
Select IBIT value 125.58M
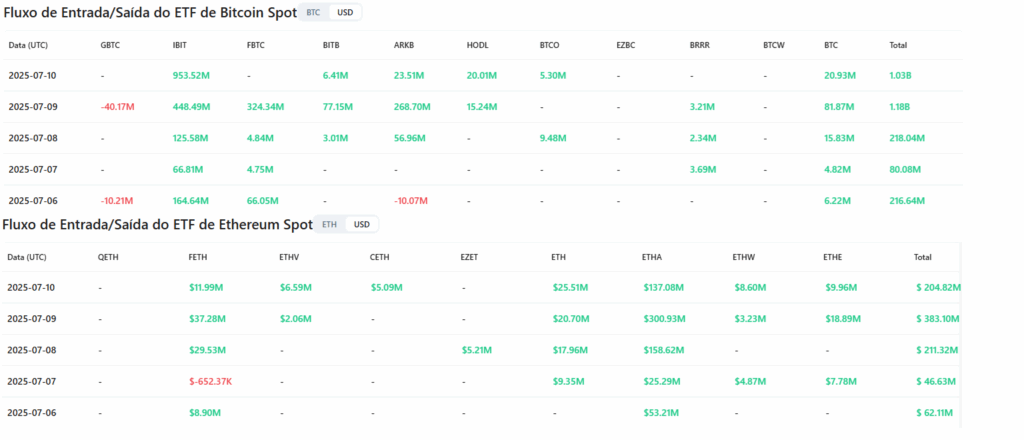click(x=190, y=138)
